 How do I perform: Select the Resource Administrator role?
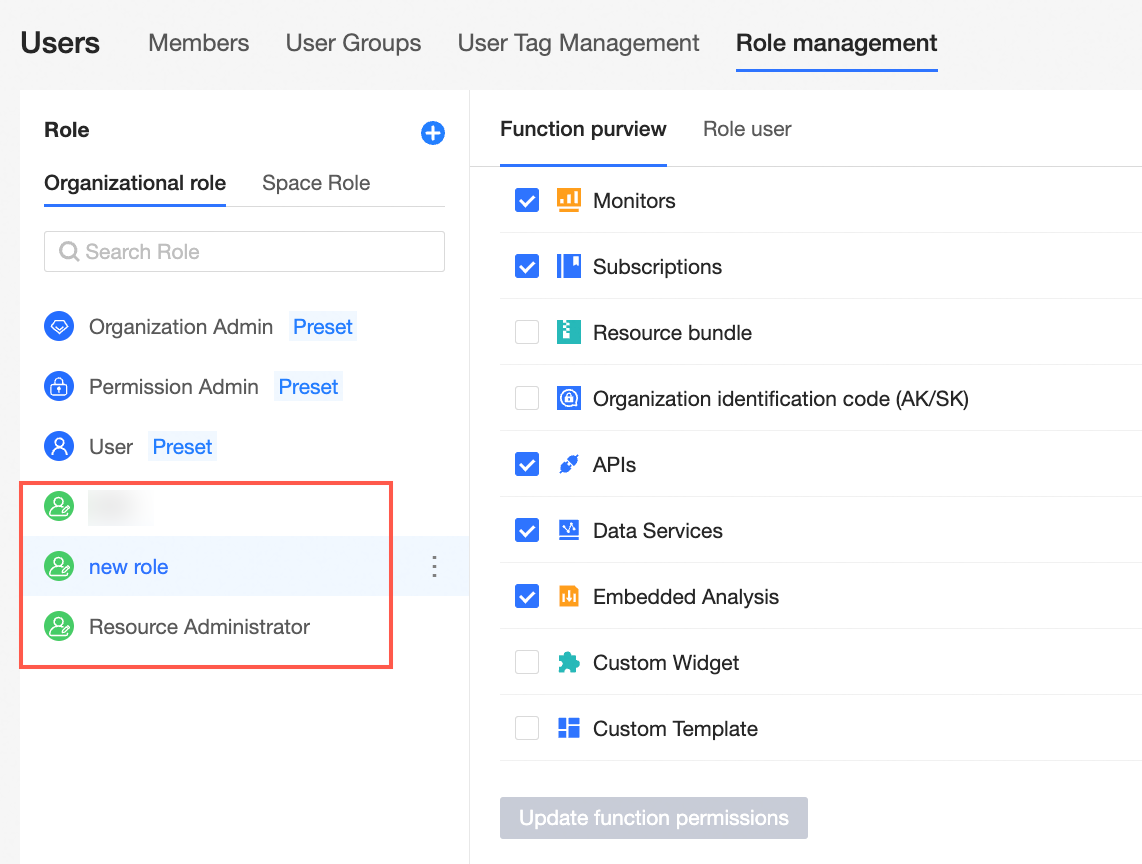tap(199, 627)
